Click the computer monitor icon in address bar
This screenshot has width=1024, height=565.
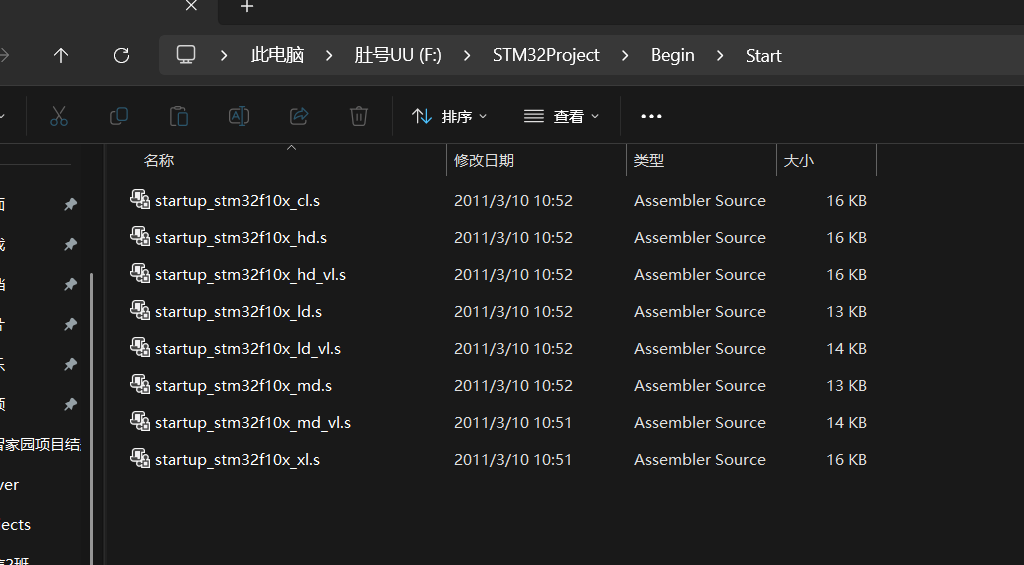pyautogui.click(x=186, y=55)
